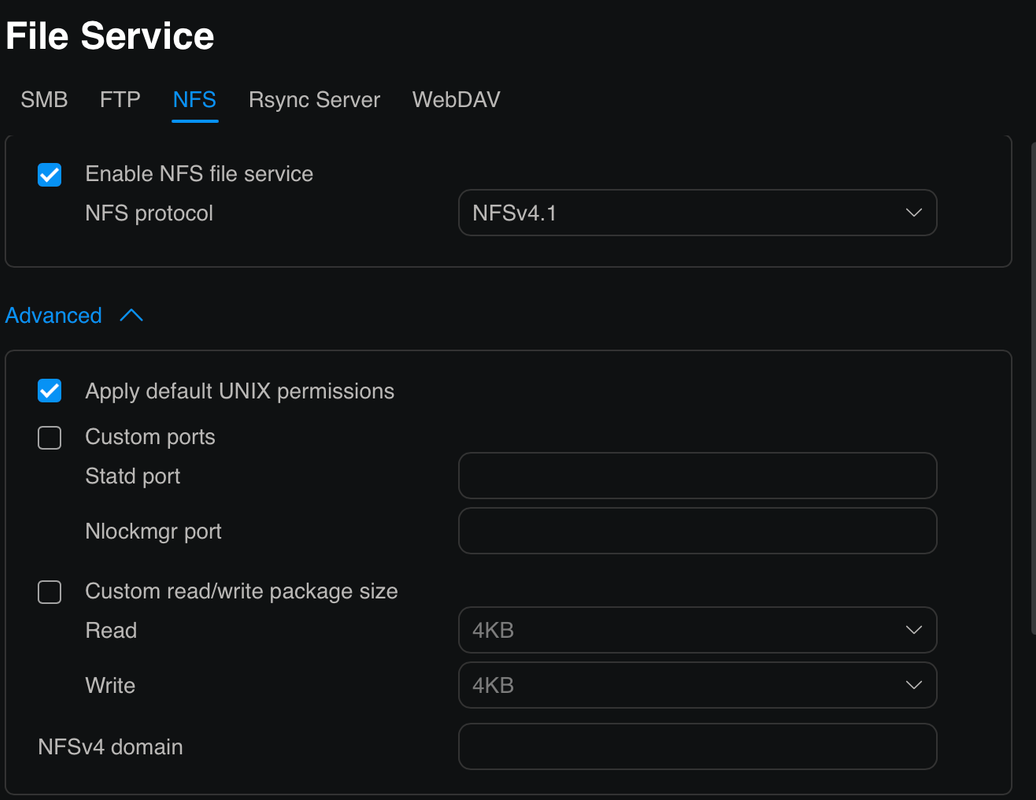Collapse the Advanced section chevron
Viewport: 1036px width, 800px height.
[x=131, y=316]
